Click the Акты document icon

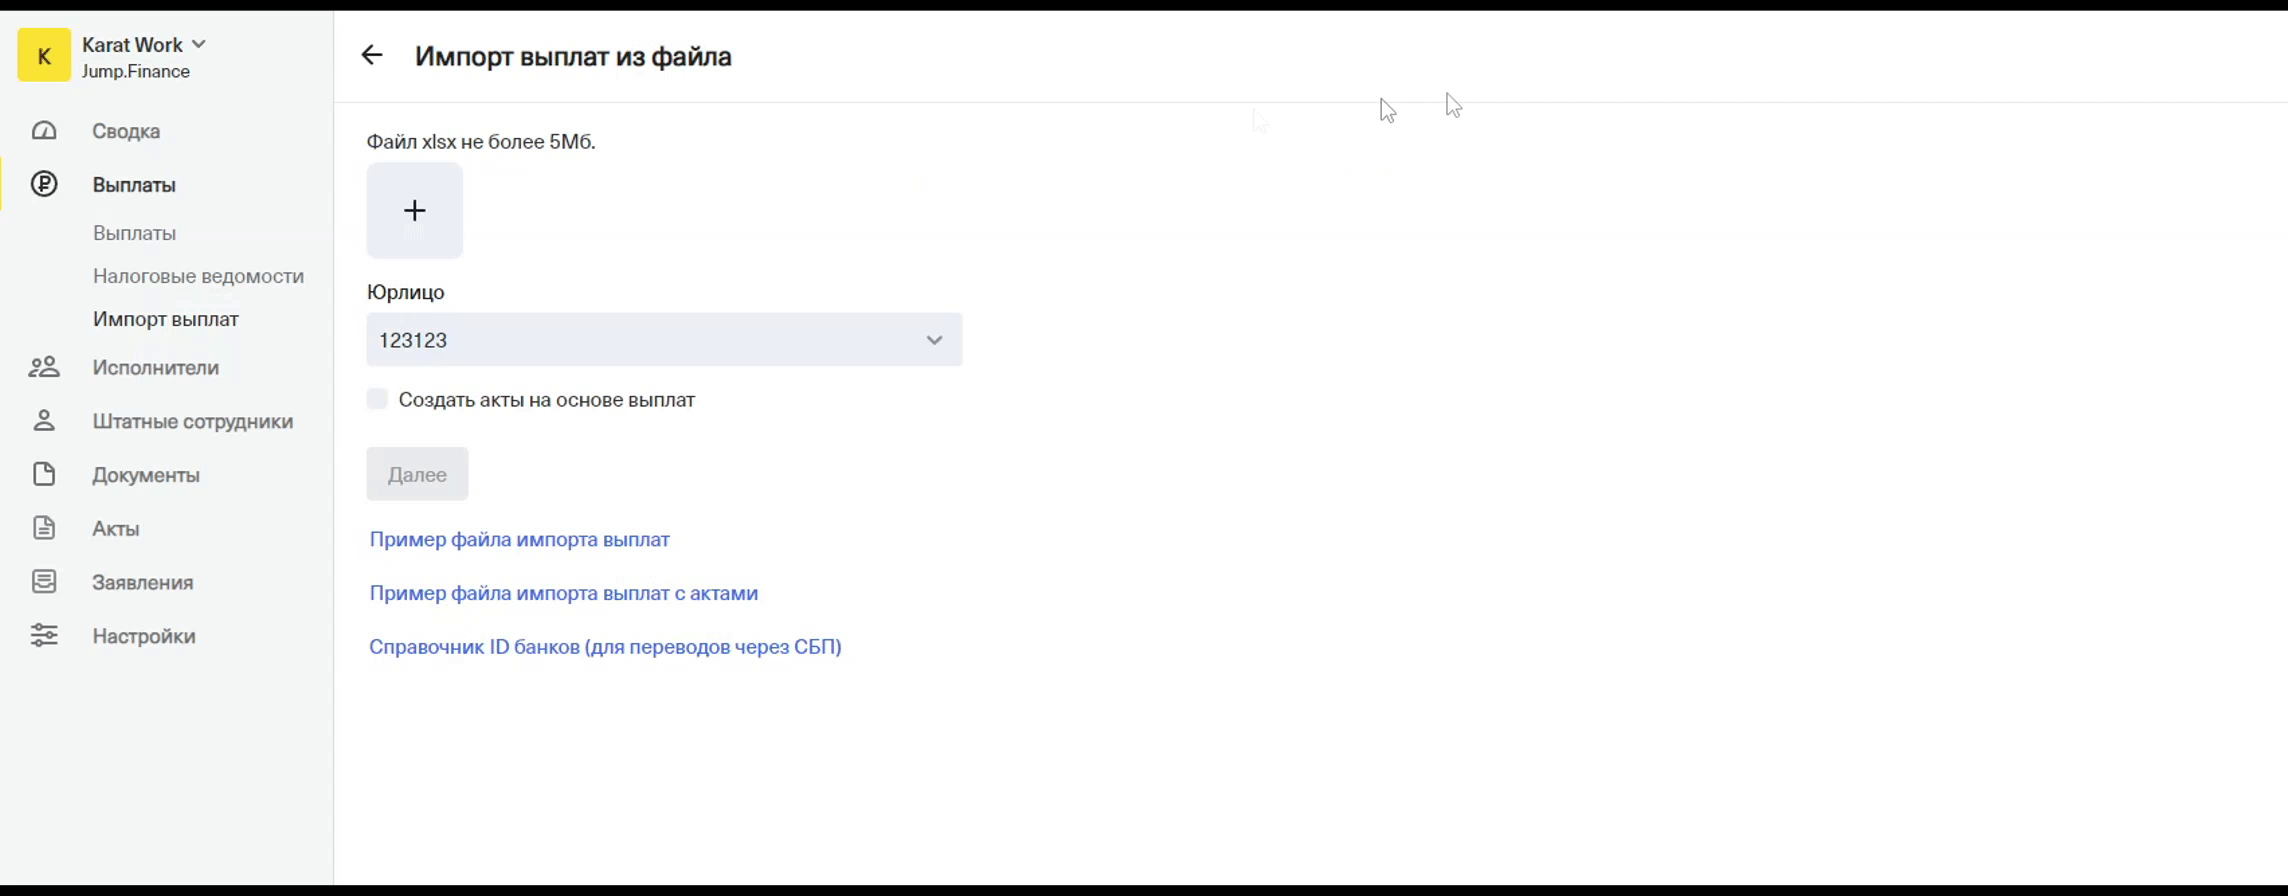[44, 528]
